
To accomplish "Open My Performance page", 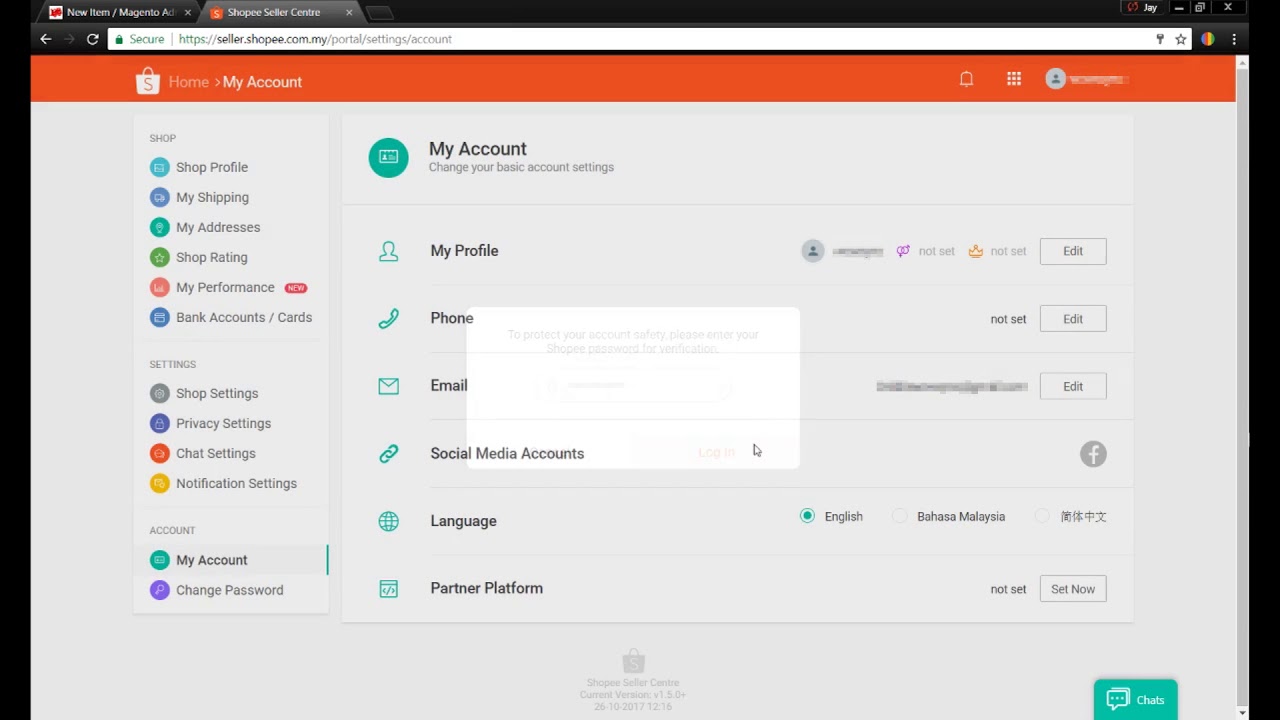I will coord(225,287).
